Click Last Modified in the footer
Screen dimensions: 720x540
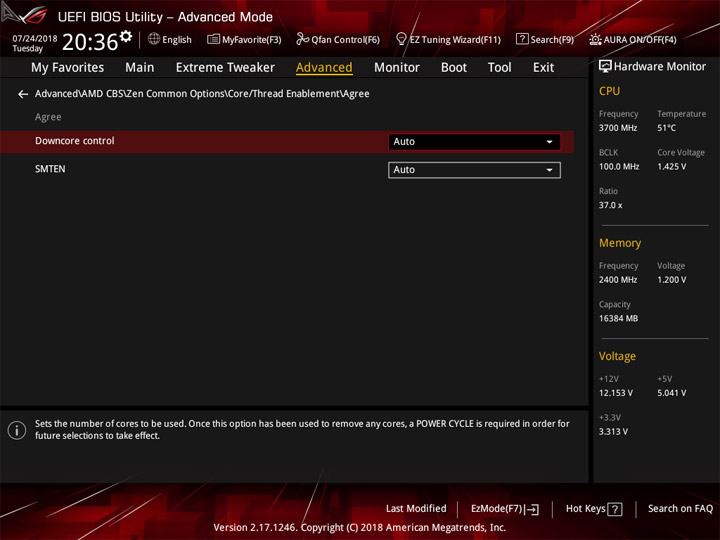pyautogui.click(x=416, y=509)
